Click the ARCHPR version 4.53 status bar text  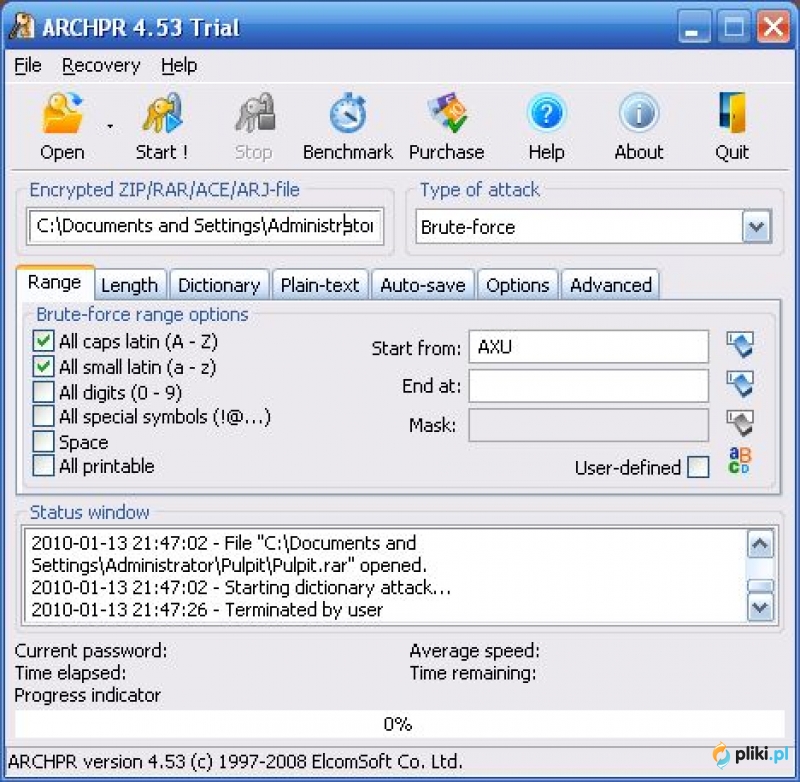click(x=235, y=761)
